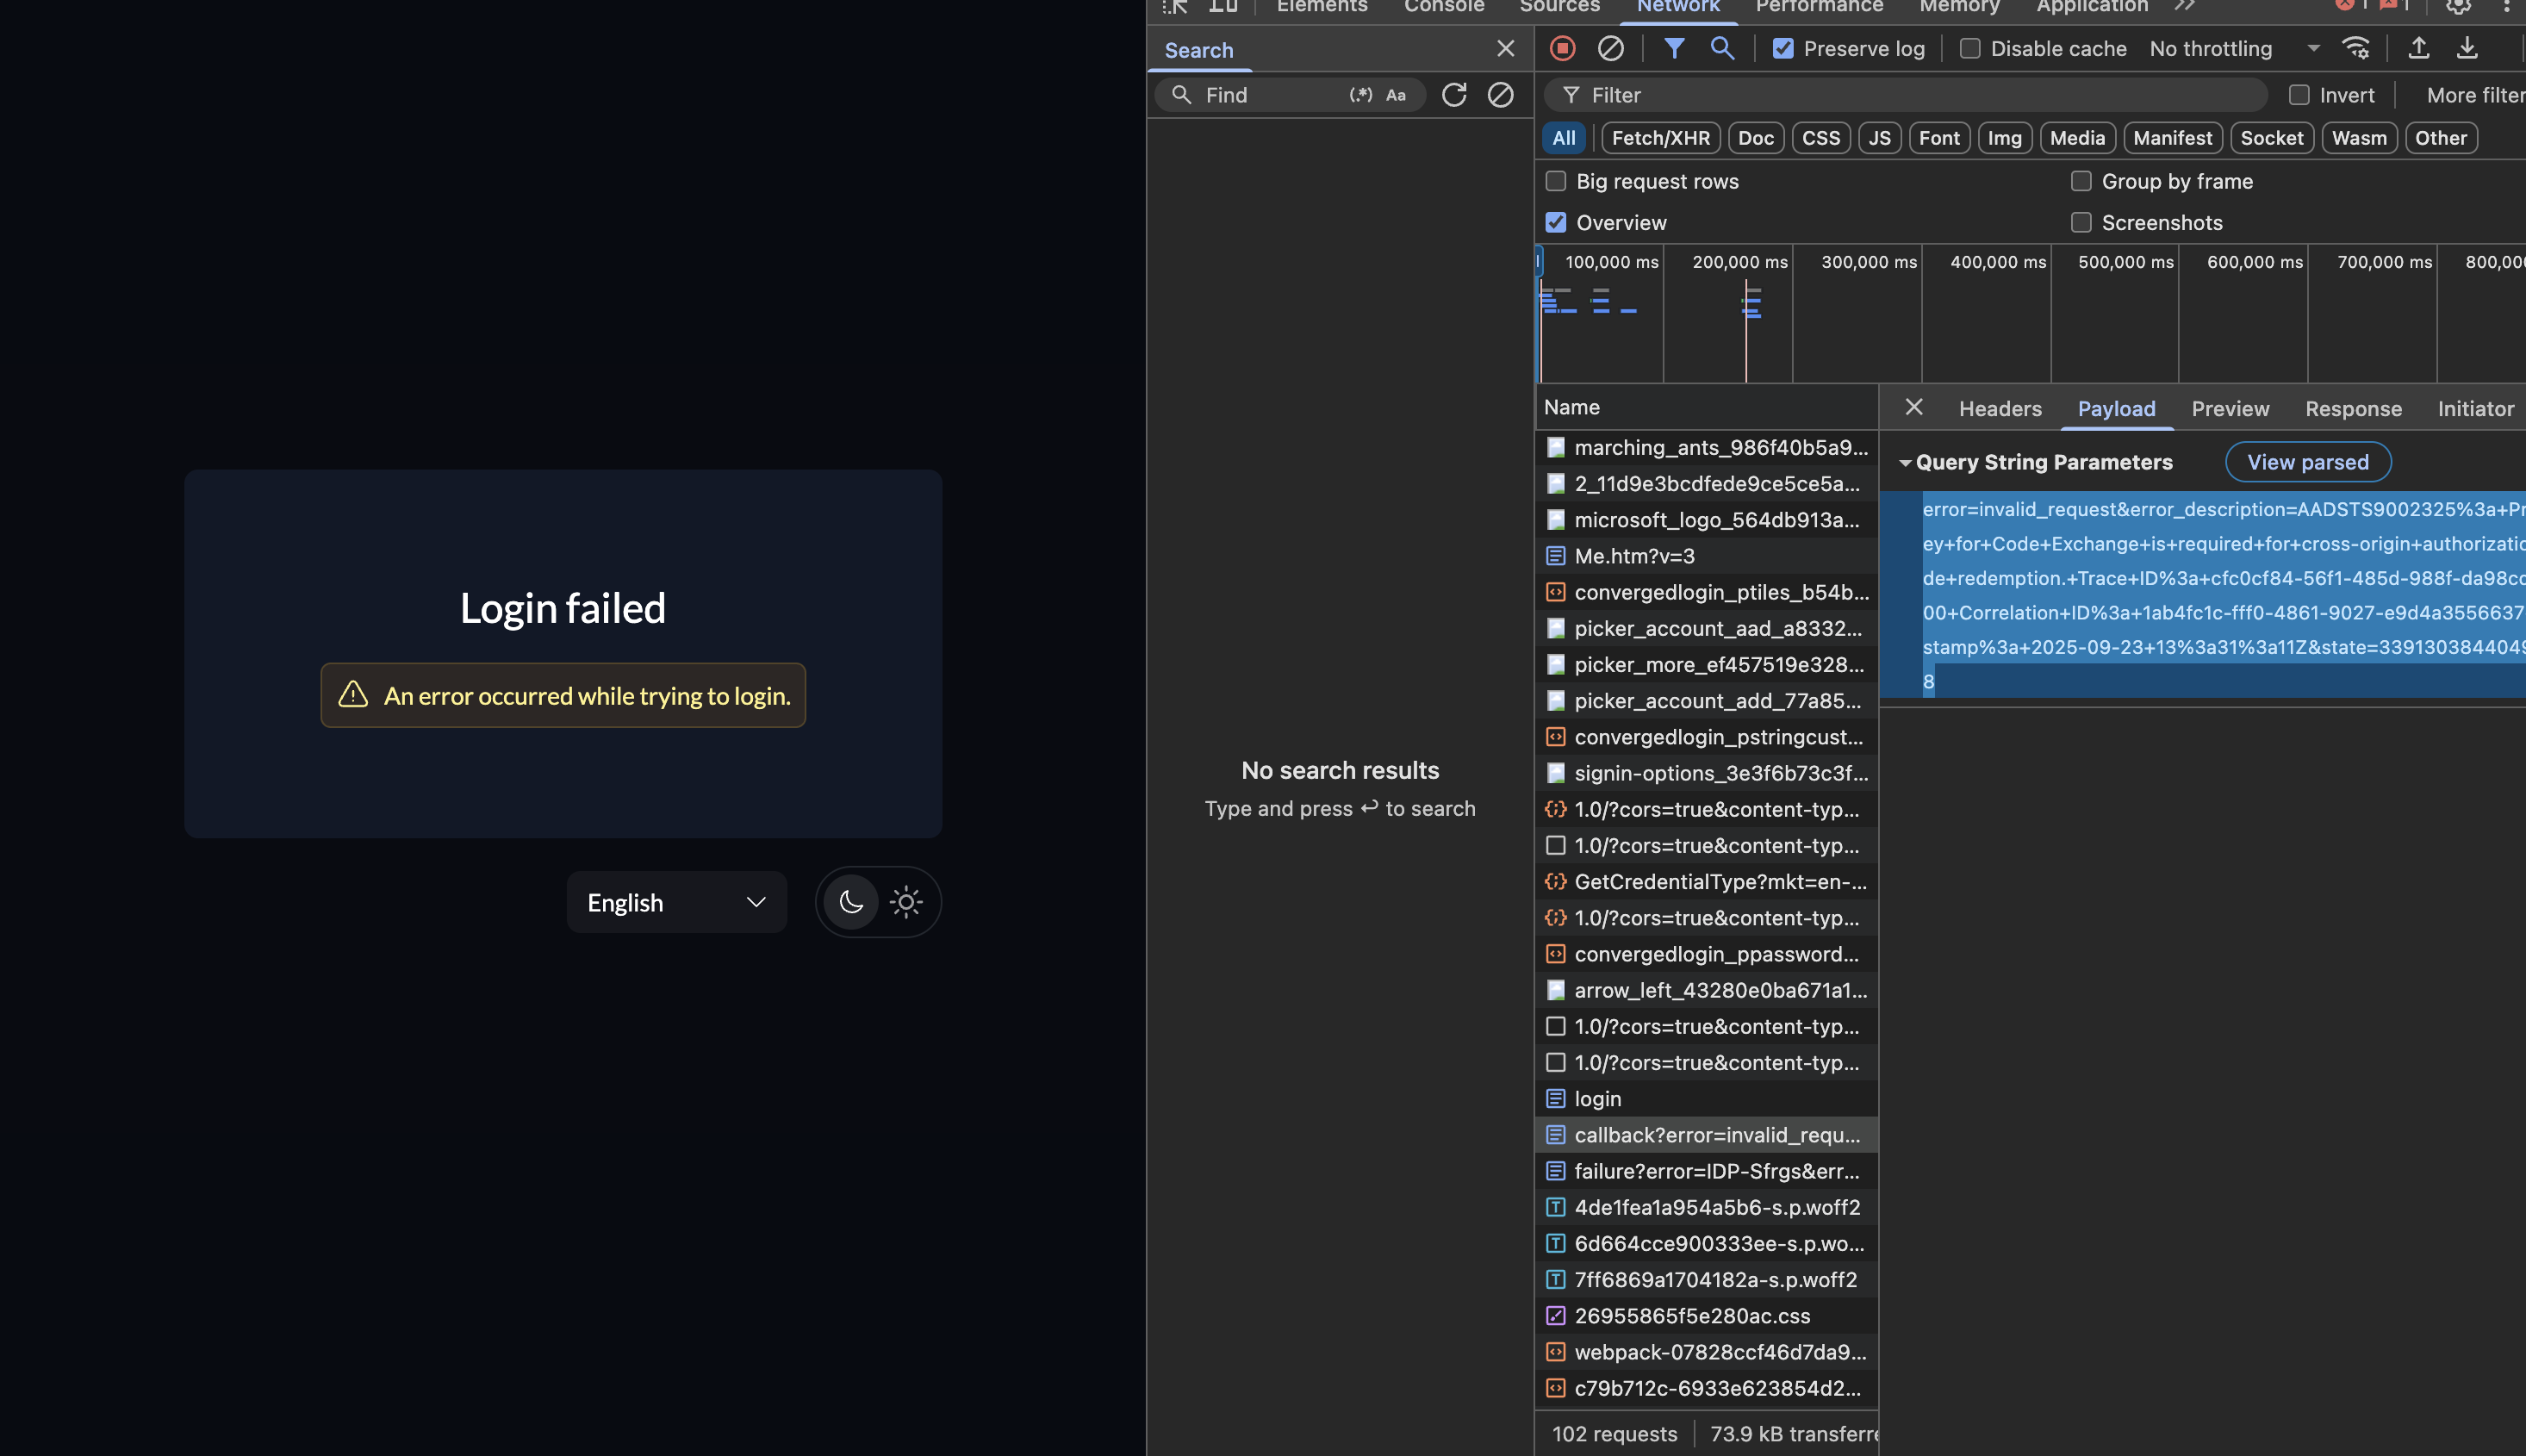Uncheck Preserve log checkbox
The image size is (2526, 1456).
(x=1783, y=49)
